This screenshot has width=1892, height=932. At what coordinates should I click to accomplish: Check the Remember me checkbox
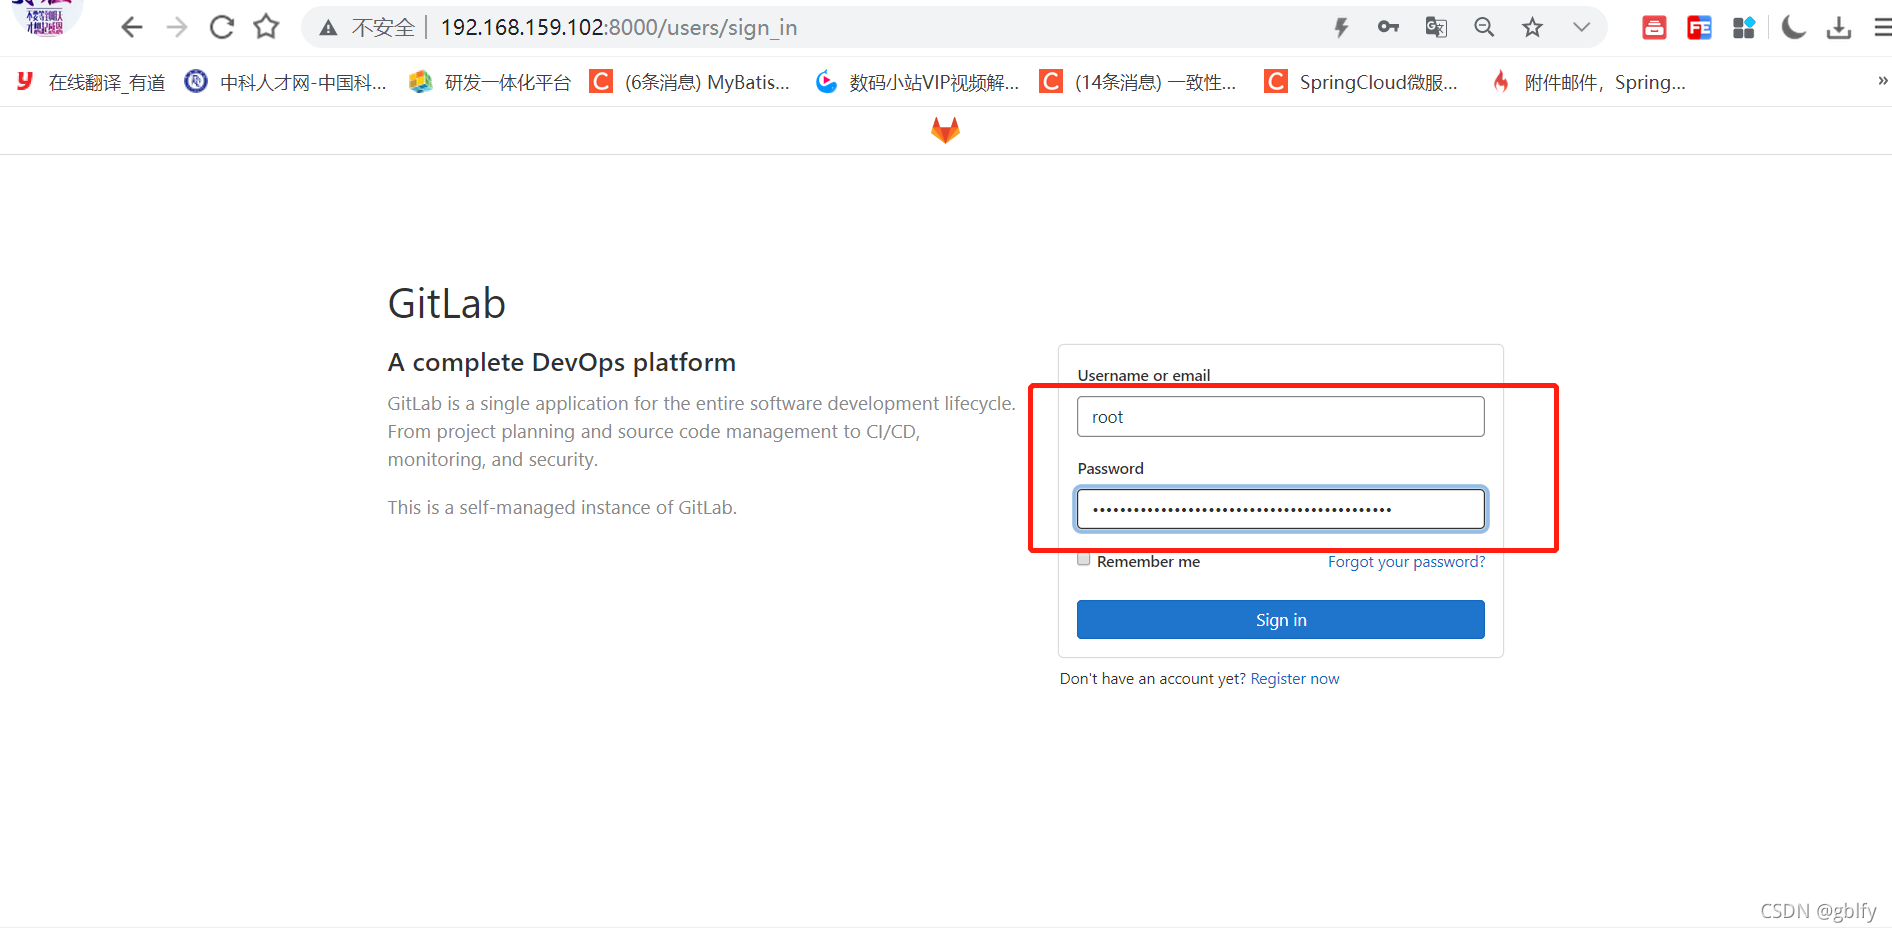pos(1083,558)
